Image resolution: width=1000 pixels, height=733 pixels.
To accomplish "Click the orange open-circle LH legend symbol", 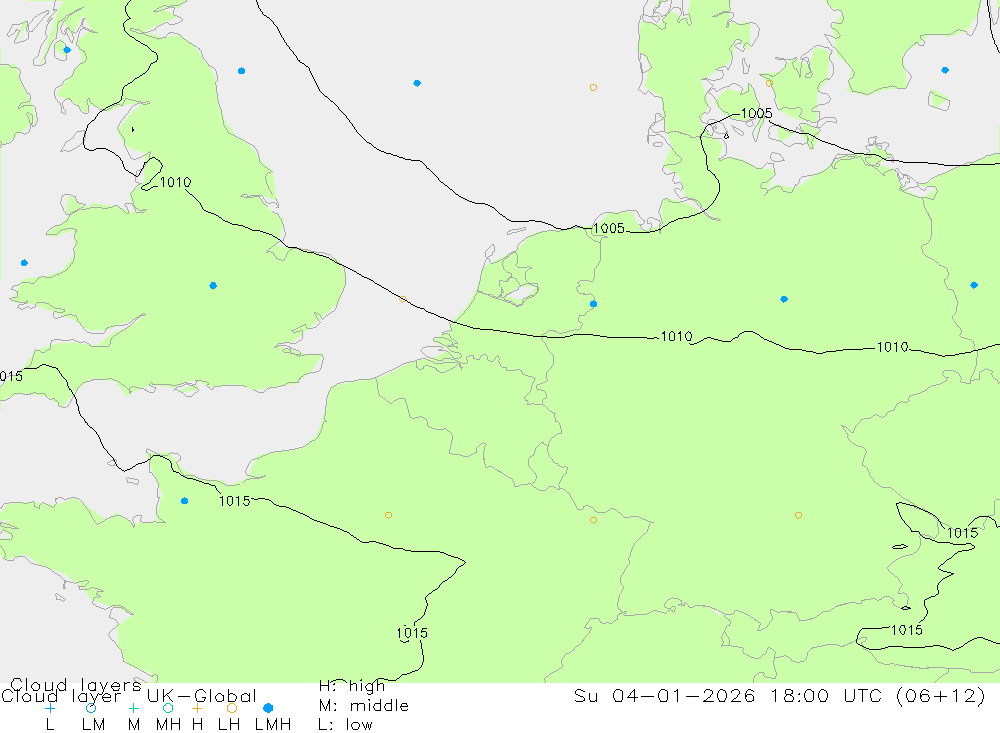I will (x=232, y=708).
